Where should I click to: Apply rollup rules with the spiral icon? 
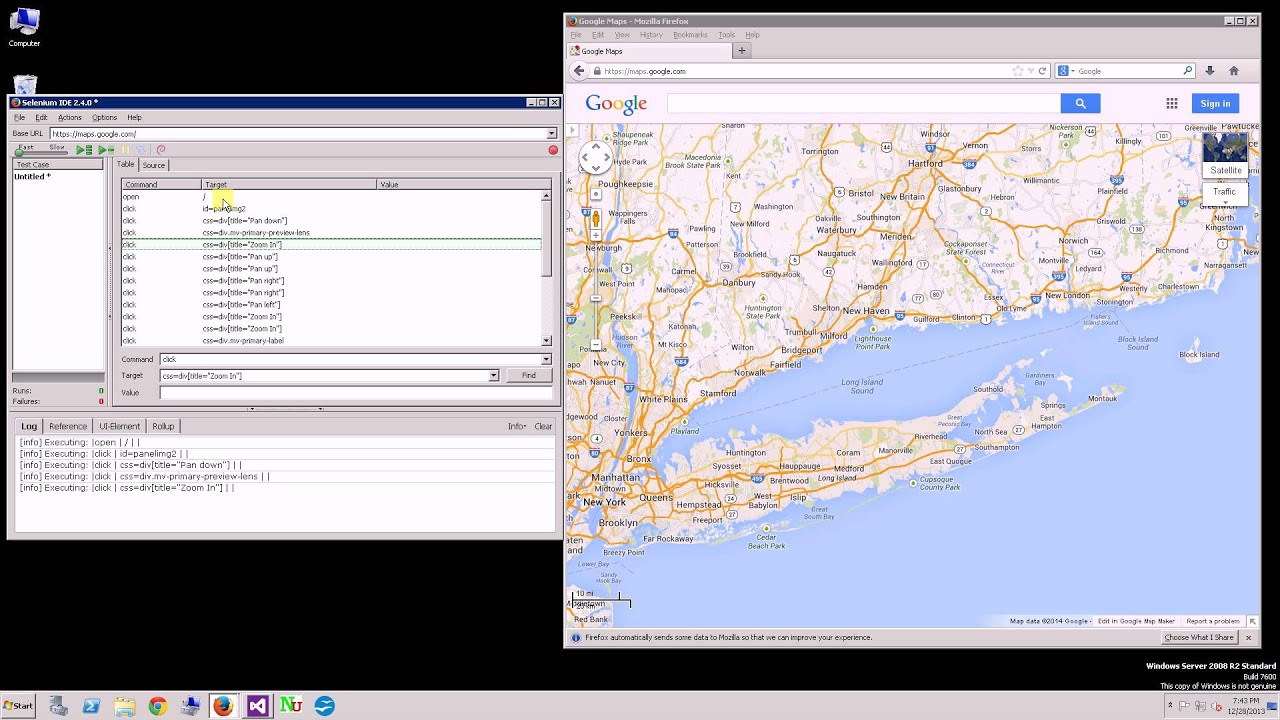tap(160, 150)
